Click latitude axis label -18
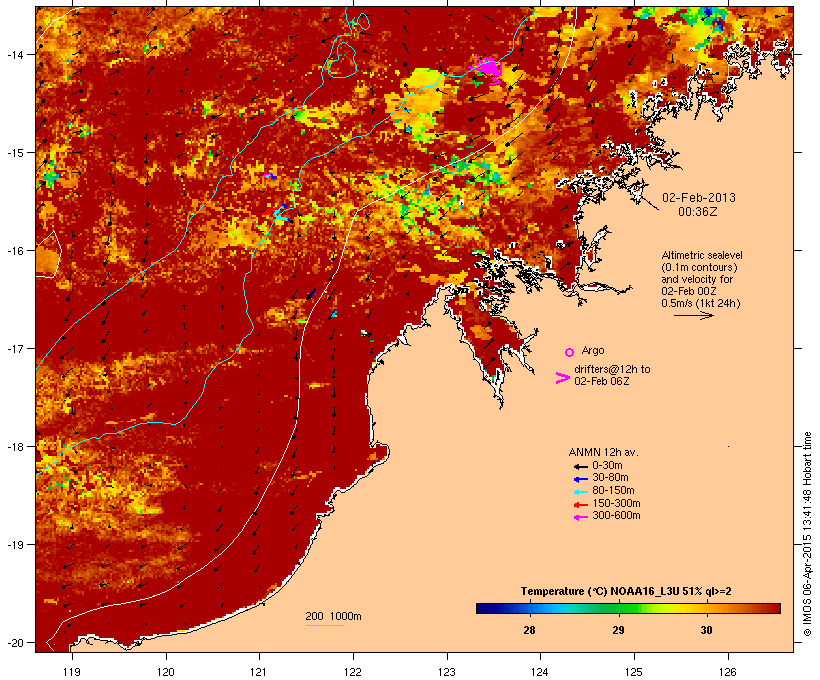This screenshot has height=680, width=820. click(x=14, y=447)
